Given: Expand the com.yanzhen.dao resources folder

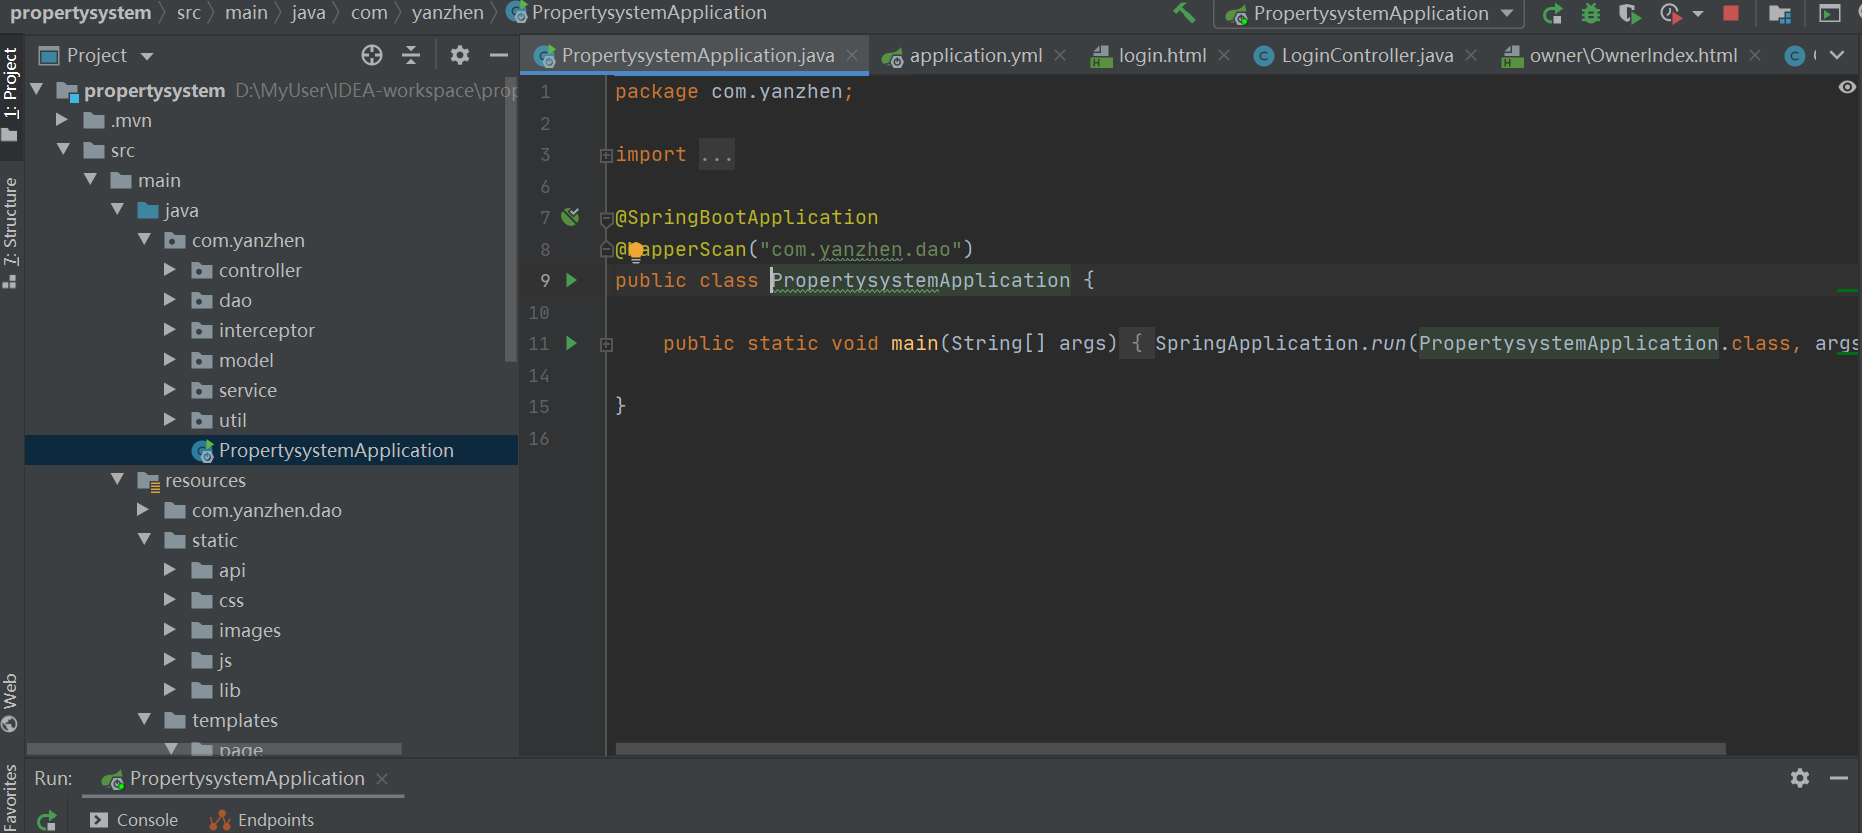Looking at the screenshot, I should pyautogui.click(x=143, y=510).
